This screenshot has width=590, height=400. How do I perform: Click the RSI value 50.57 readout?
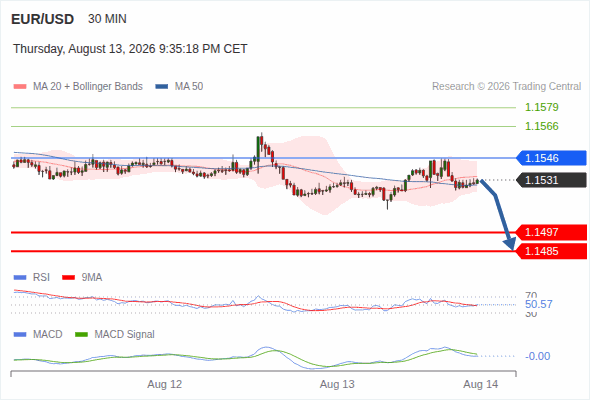(x=539, y=304)
